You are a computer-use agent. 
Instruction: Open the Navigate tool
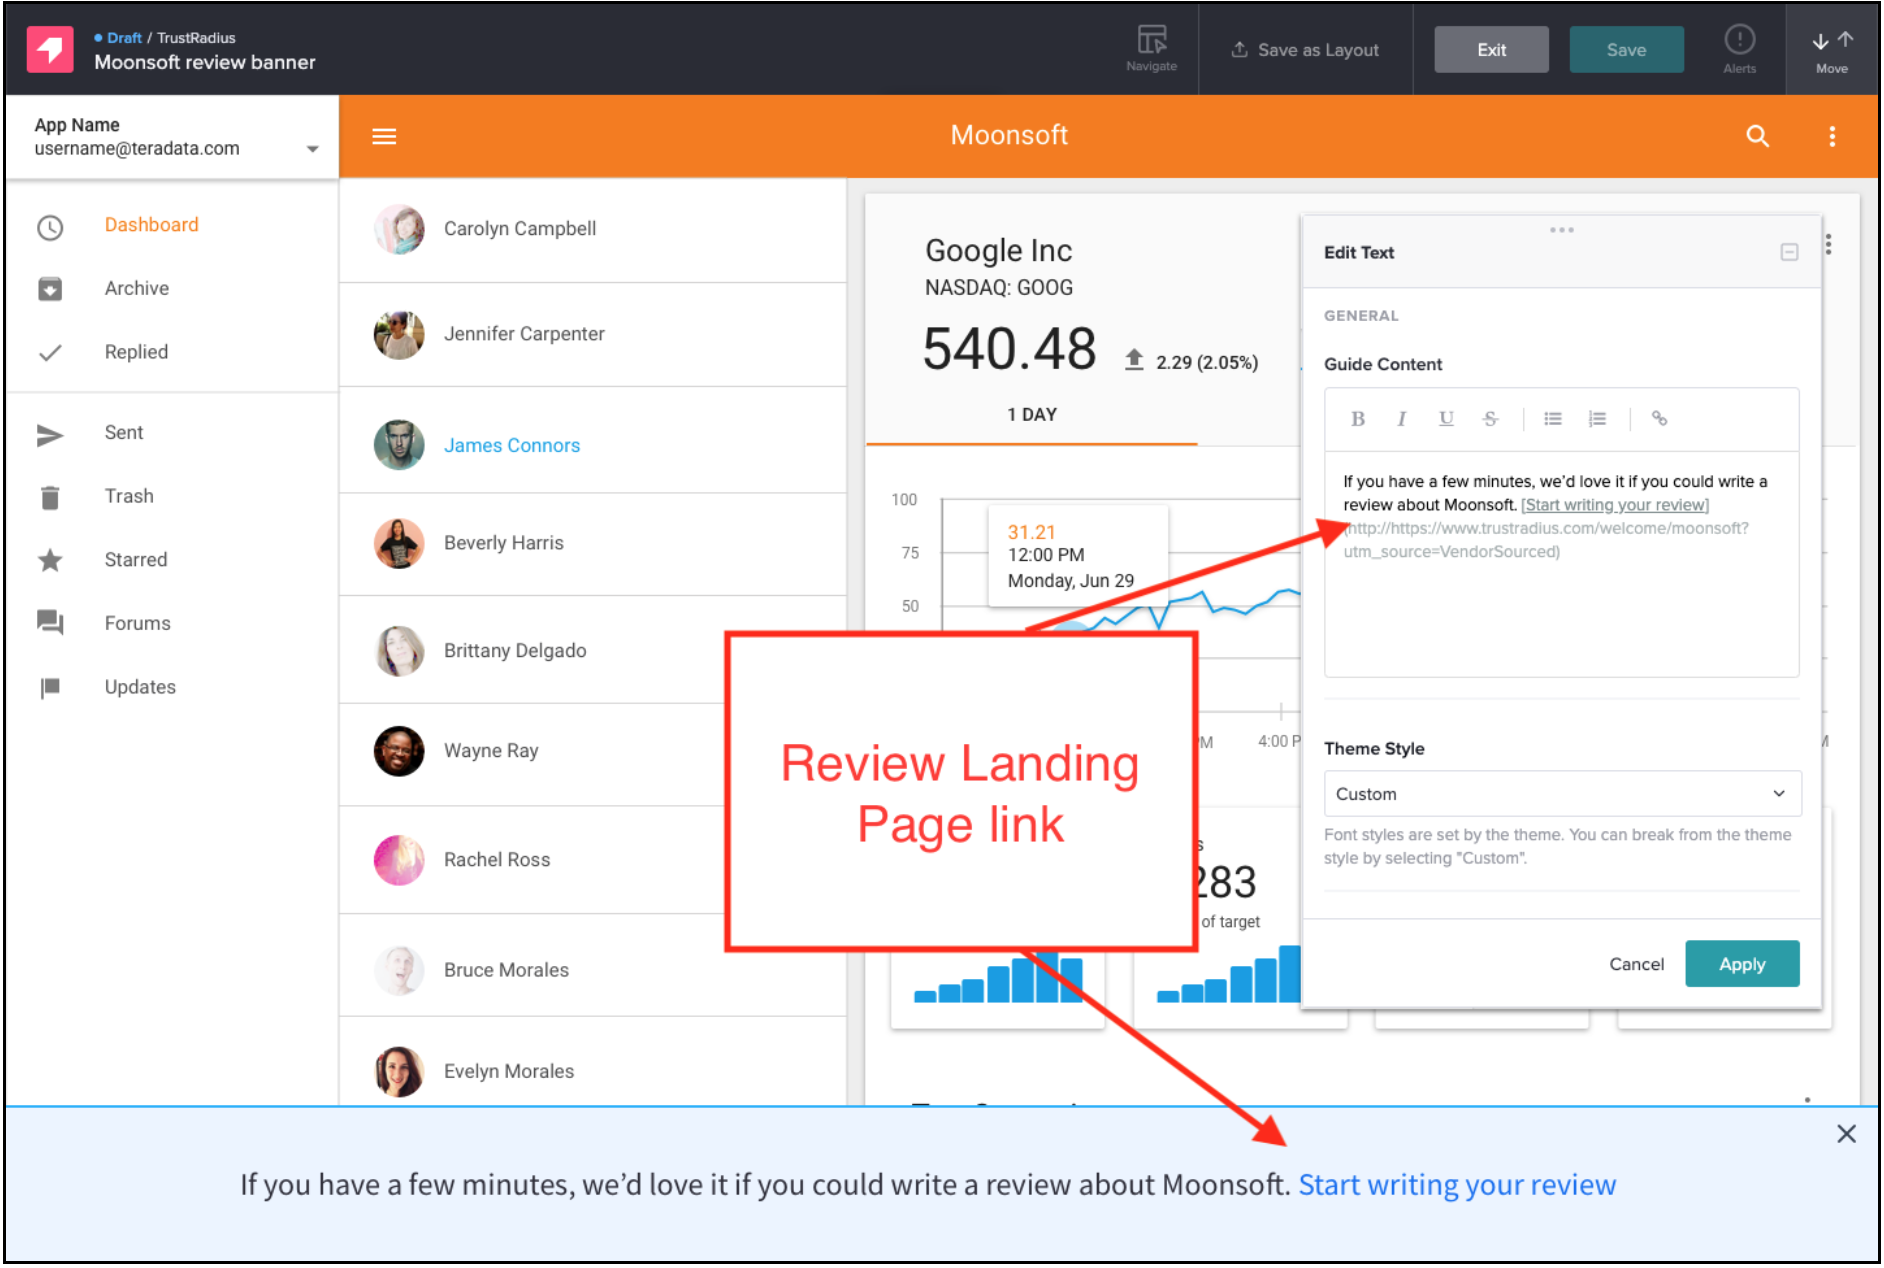(x=1151, y=49)
